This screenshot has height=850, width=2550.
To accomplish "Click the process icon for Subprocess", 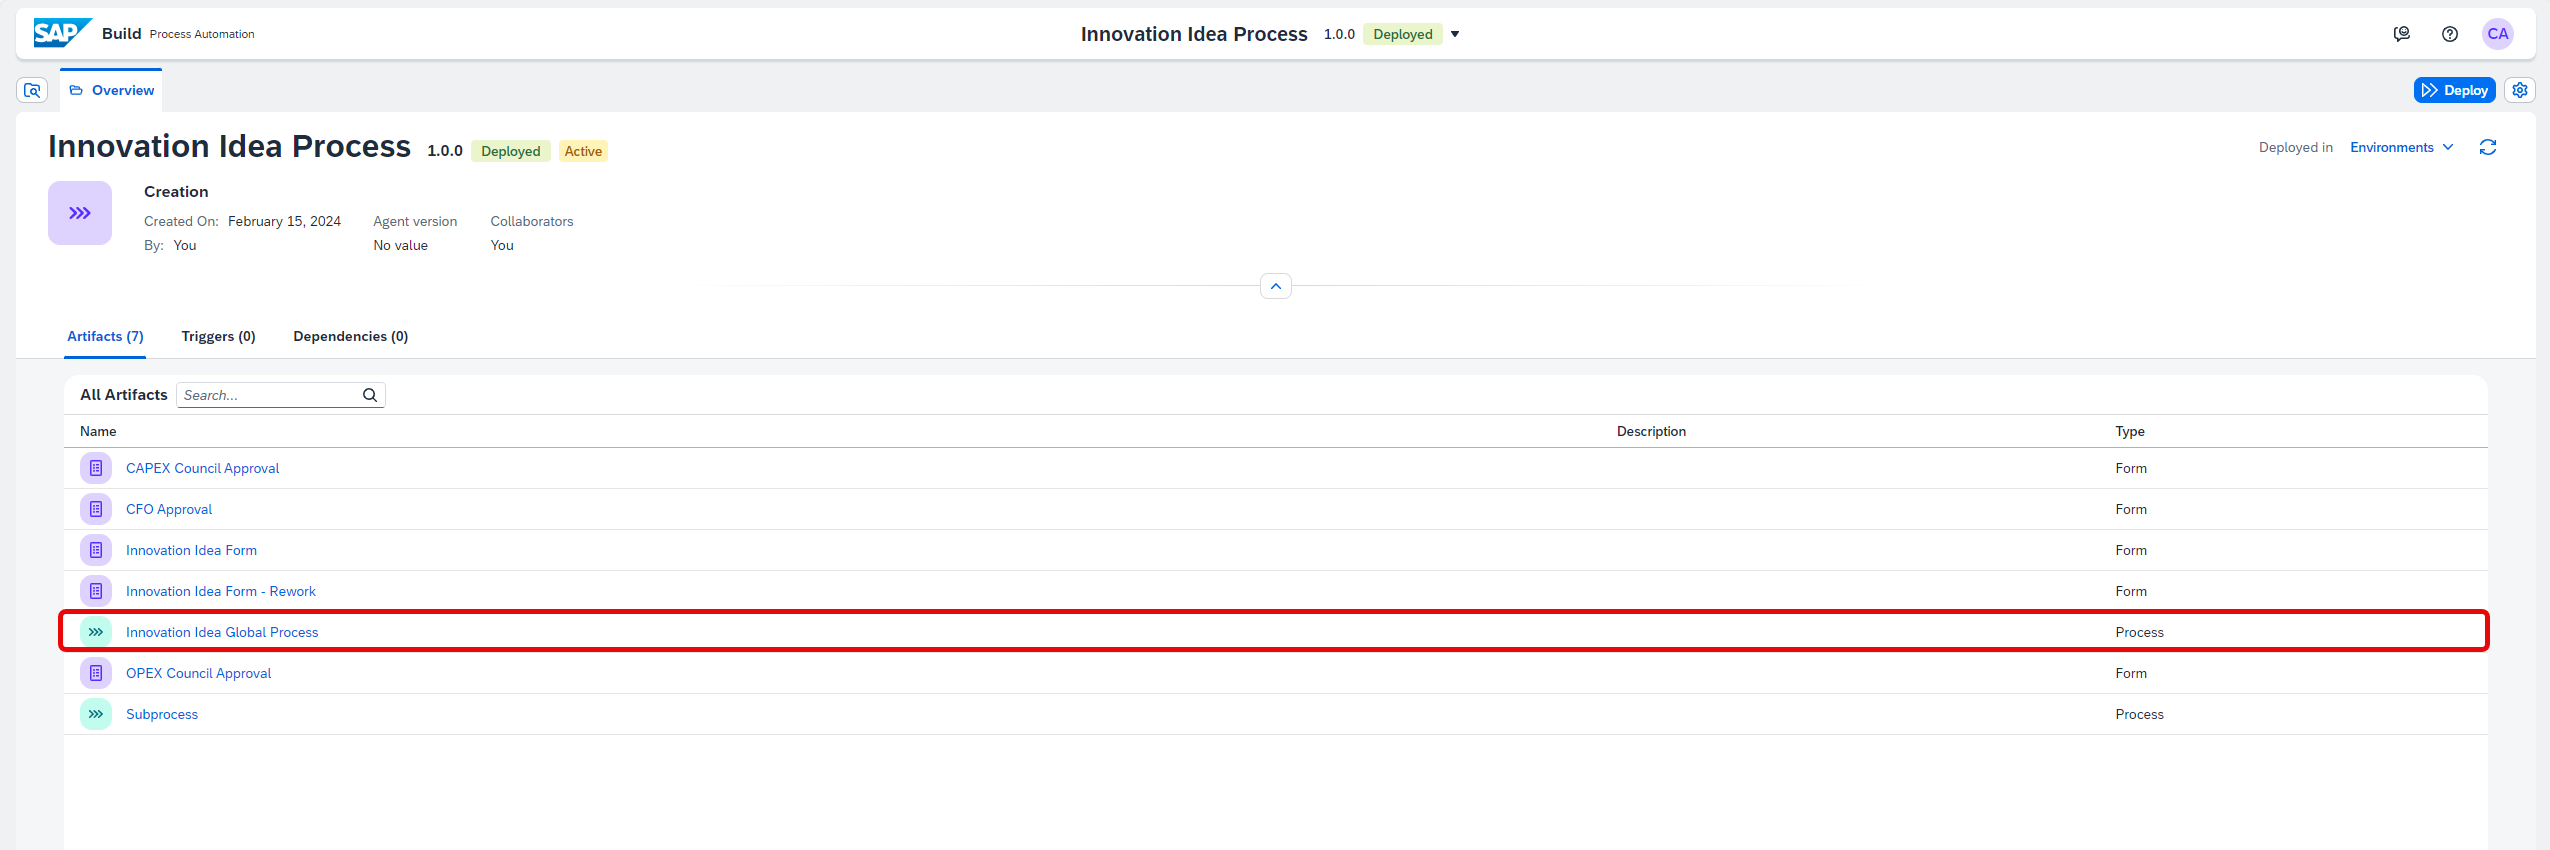I will (x=96, y=714).
